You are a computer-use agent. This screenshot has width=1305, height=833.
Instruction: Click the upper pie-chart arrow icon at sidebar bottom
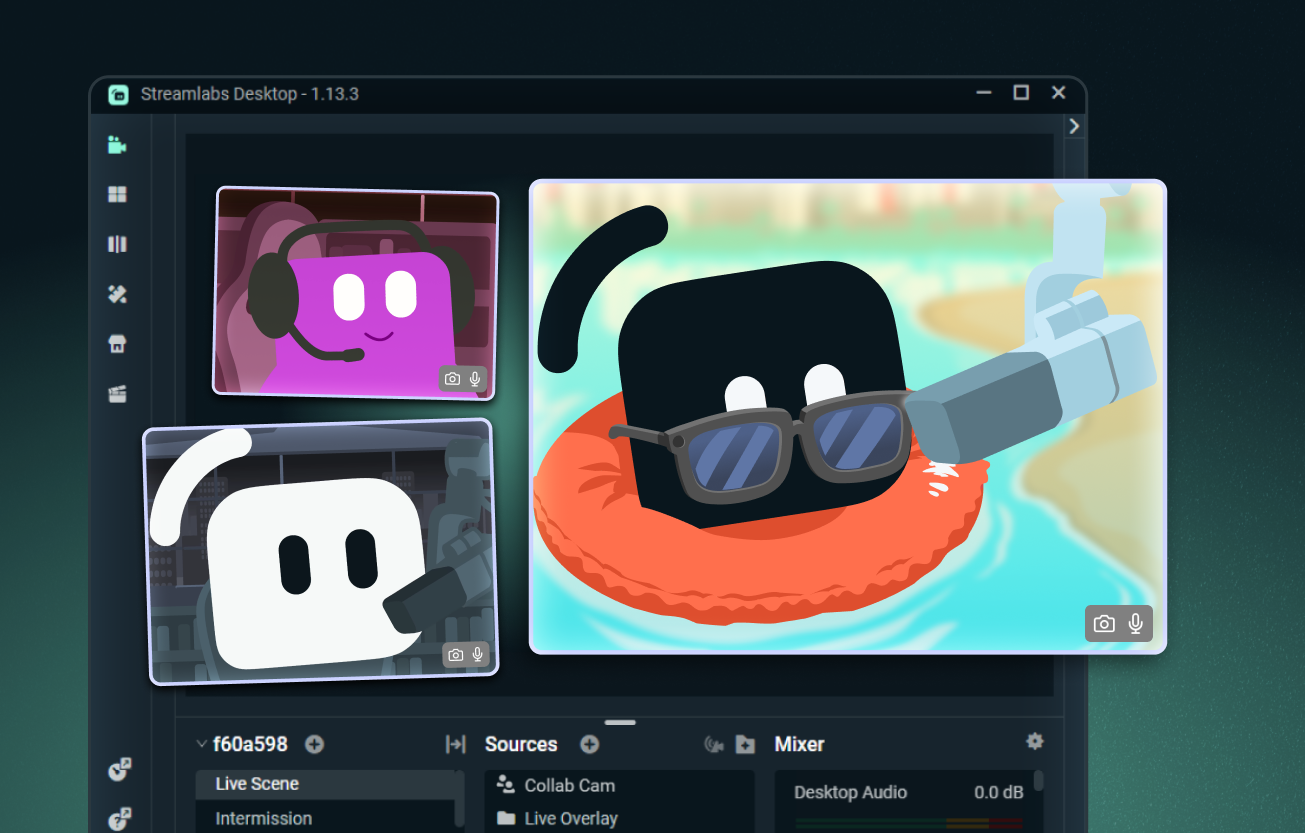click(120, 769)
